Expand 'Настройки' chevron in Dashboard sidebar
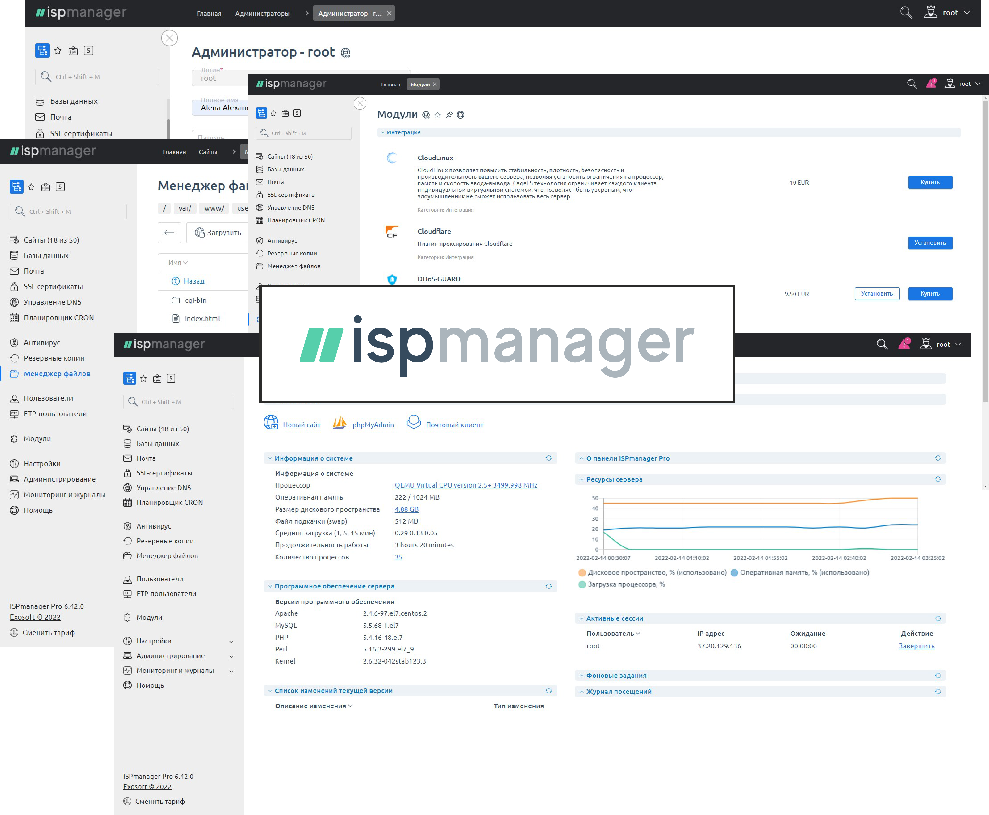 (231, 642)
